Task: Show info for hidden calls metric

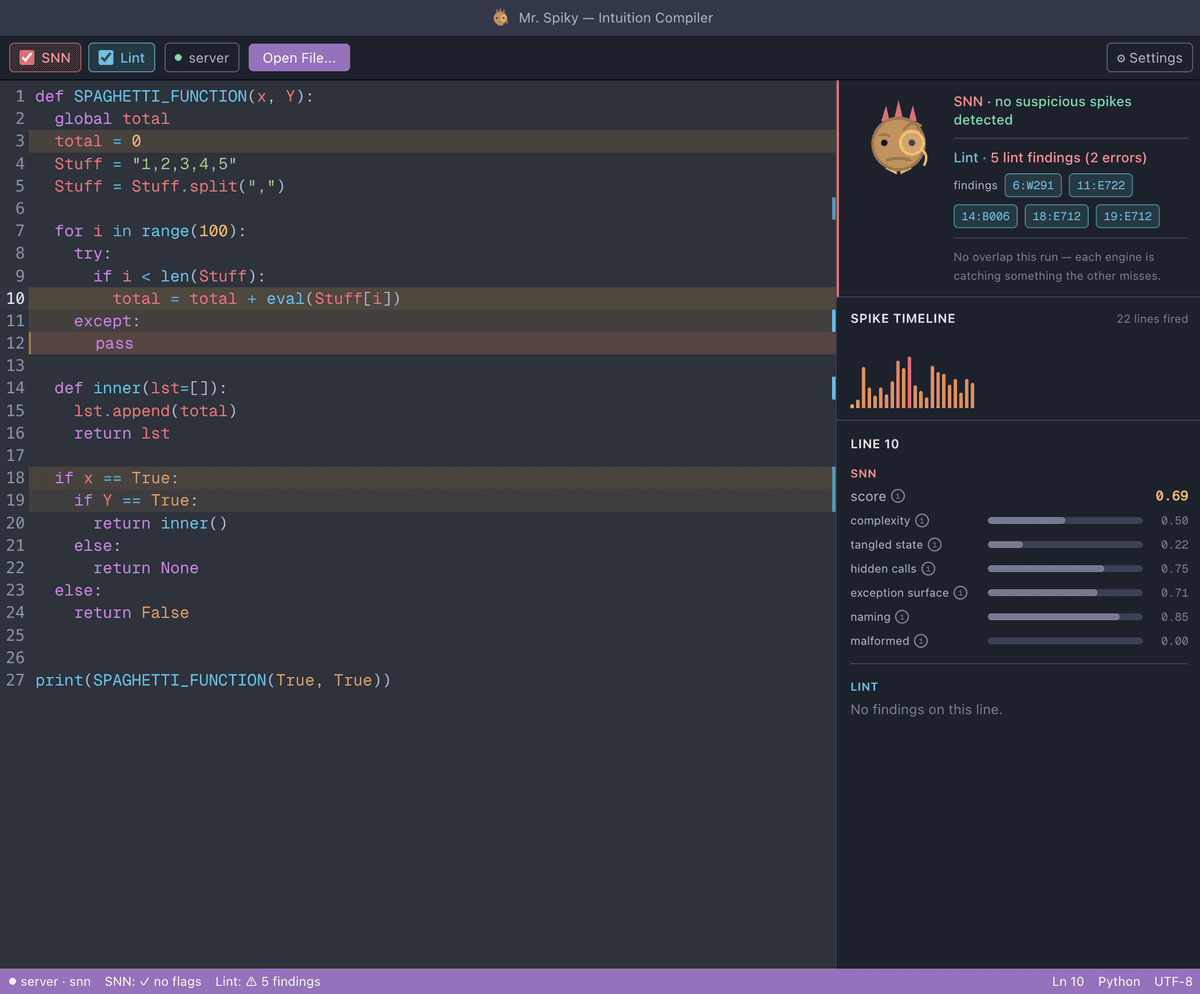Action: click(x=927, y=569)
